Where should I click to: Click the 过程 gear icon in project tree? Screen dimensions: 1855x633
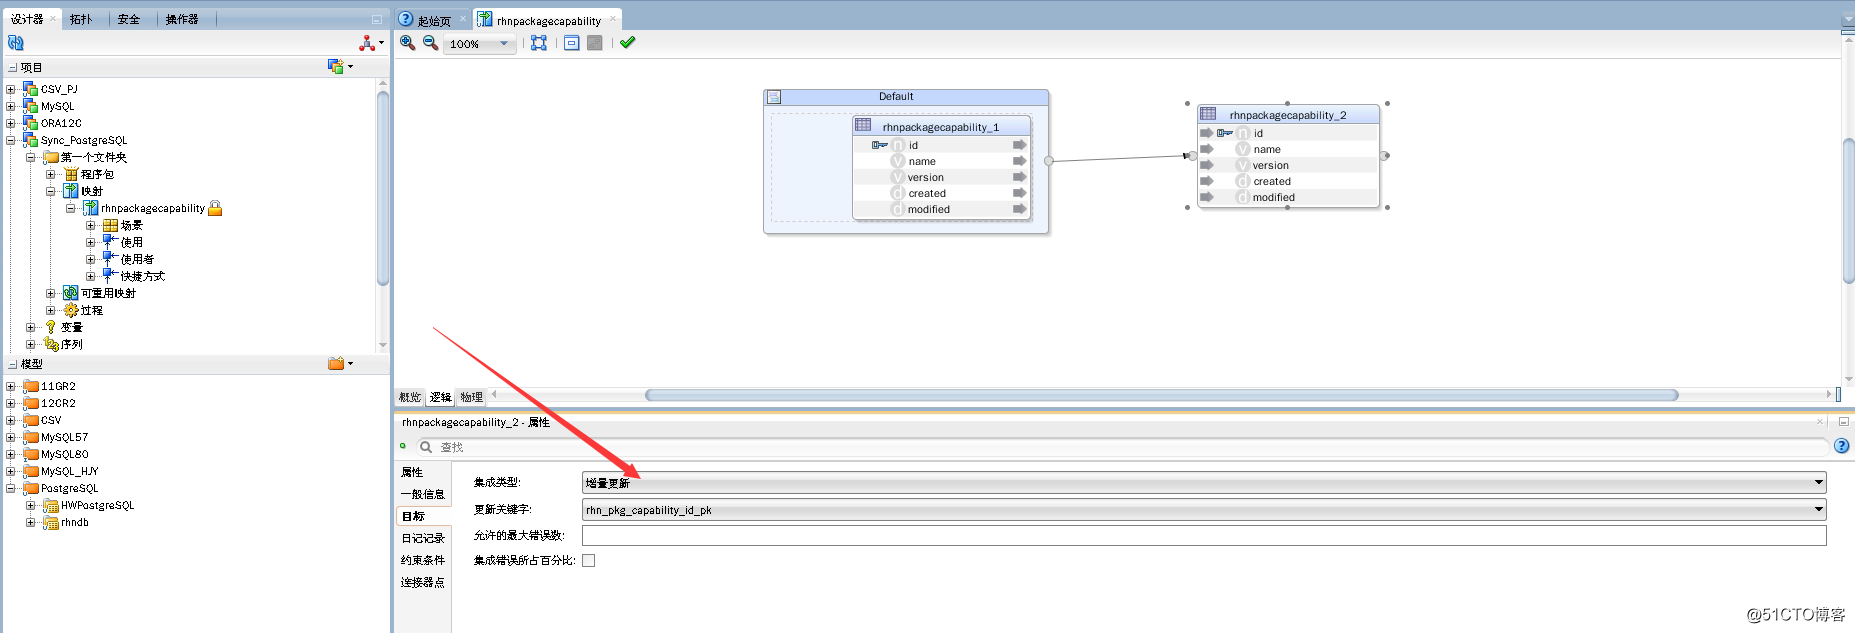[x=71, y=310]
